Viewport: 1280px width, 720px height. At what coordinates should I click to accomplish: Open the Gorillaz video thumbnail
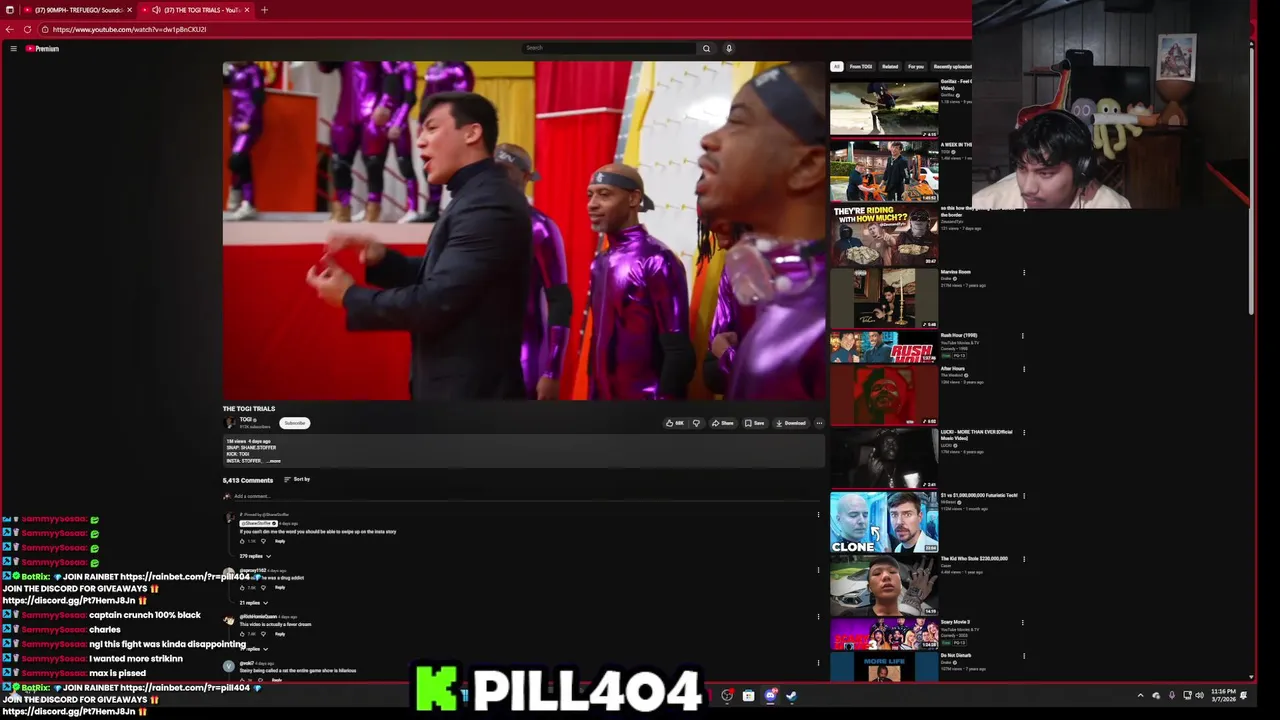pyautogui.click(x=884, y=107)
